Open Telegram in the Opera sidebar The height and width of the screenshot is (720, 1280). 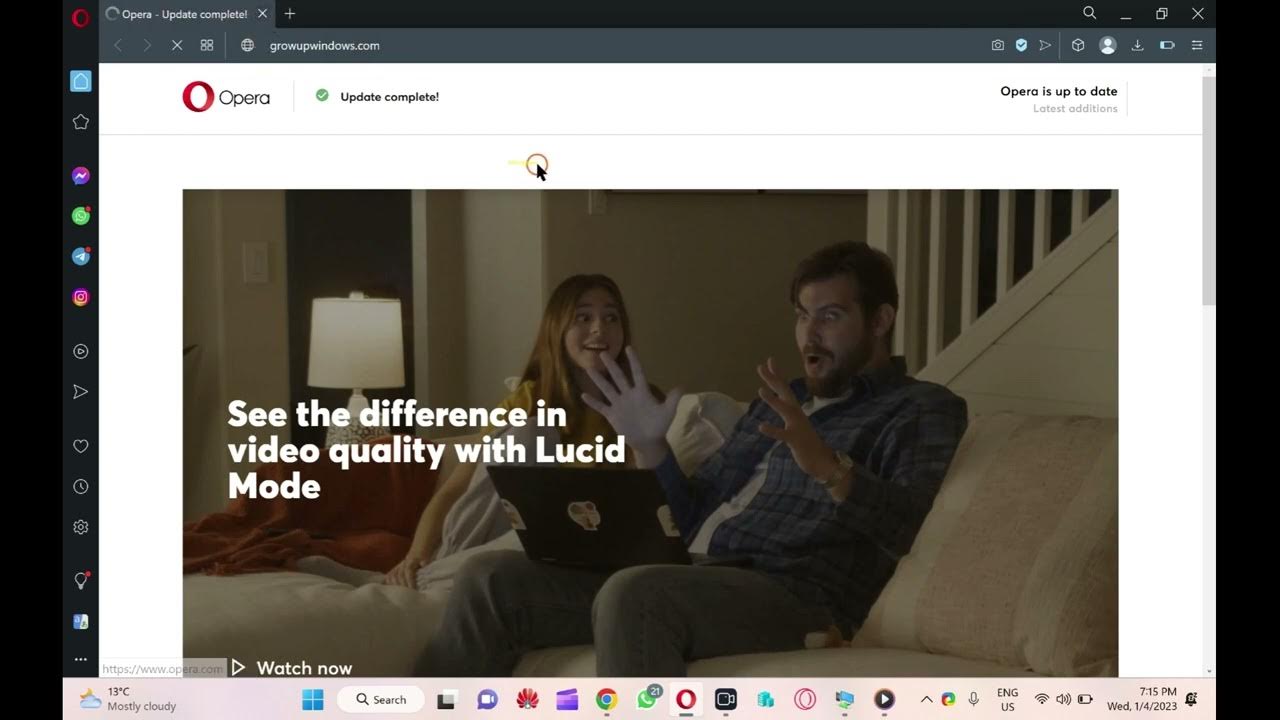pyautogui.click(x=81, y=256)
